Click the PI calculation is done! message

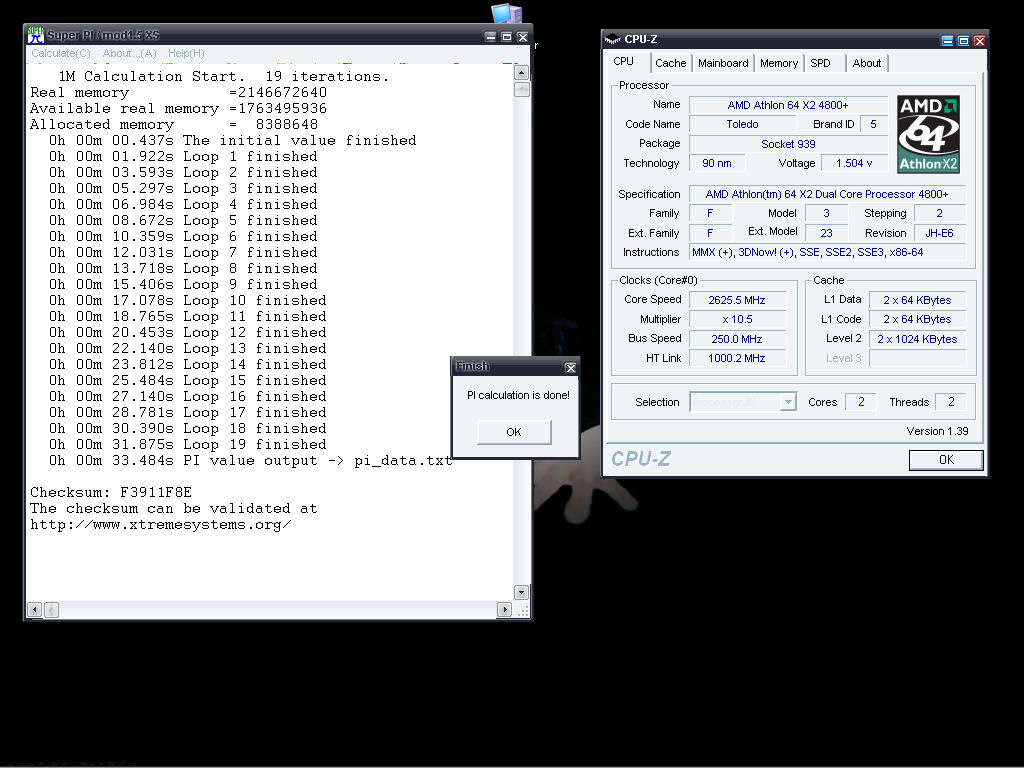[x=519, y=395]
